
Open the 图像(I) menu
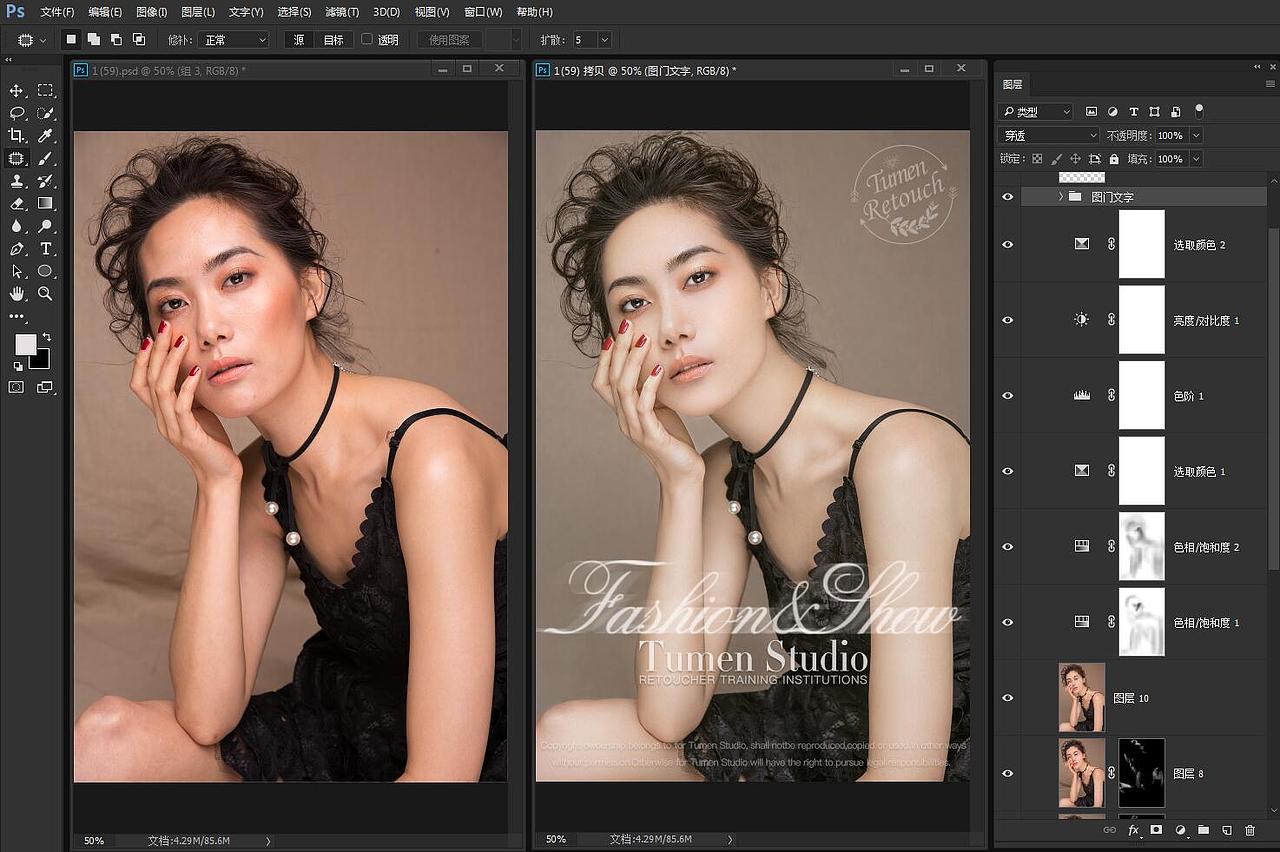click(151, 12)
